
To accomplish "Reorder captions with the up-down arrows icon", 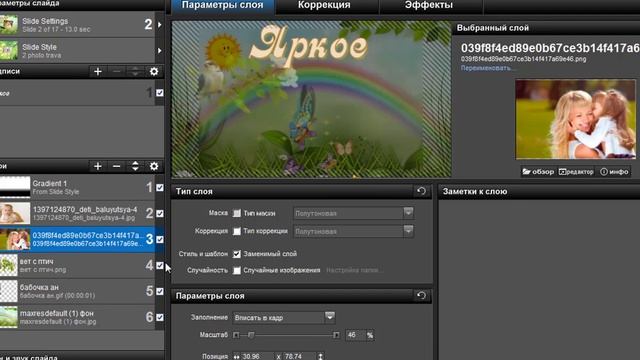I will click(x=135, y=71).
